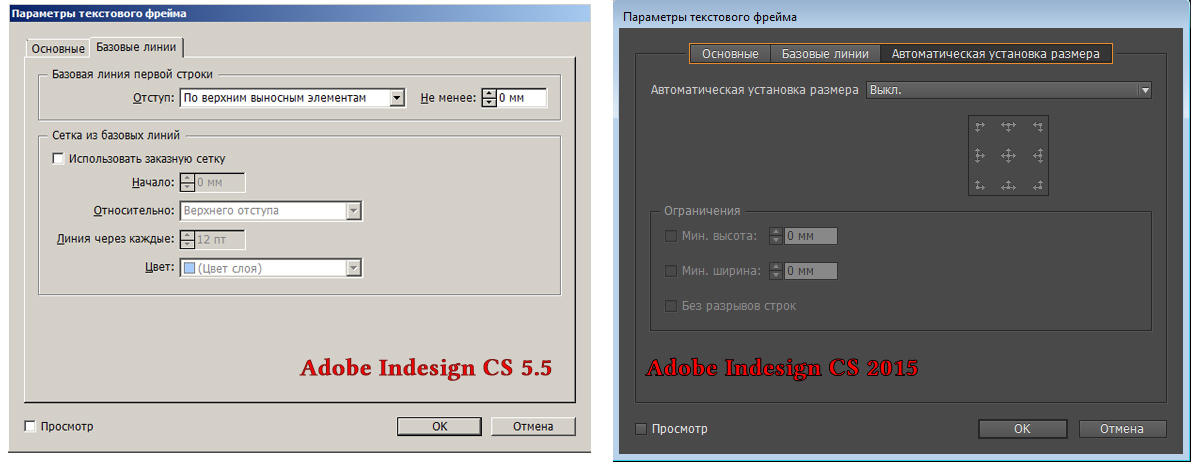Viewport: 1191px width, 462px height.
Task: Select the bottom-left auto-size reference point
Action: tap(980, 185)
